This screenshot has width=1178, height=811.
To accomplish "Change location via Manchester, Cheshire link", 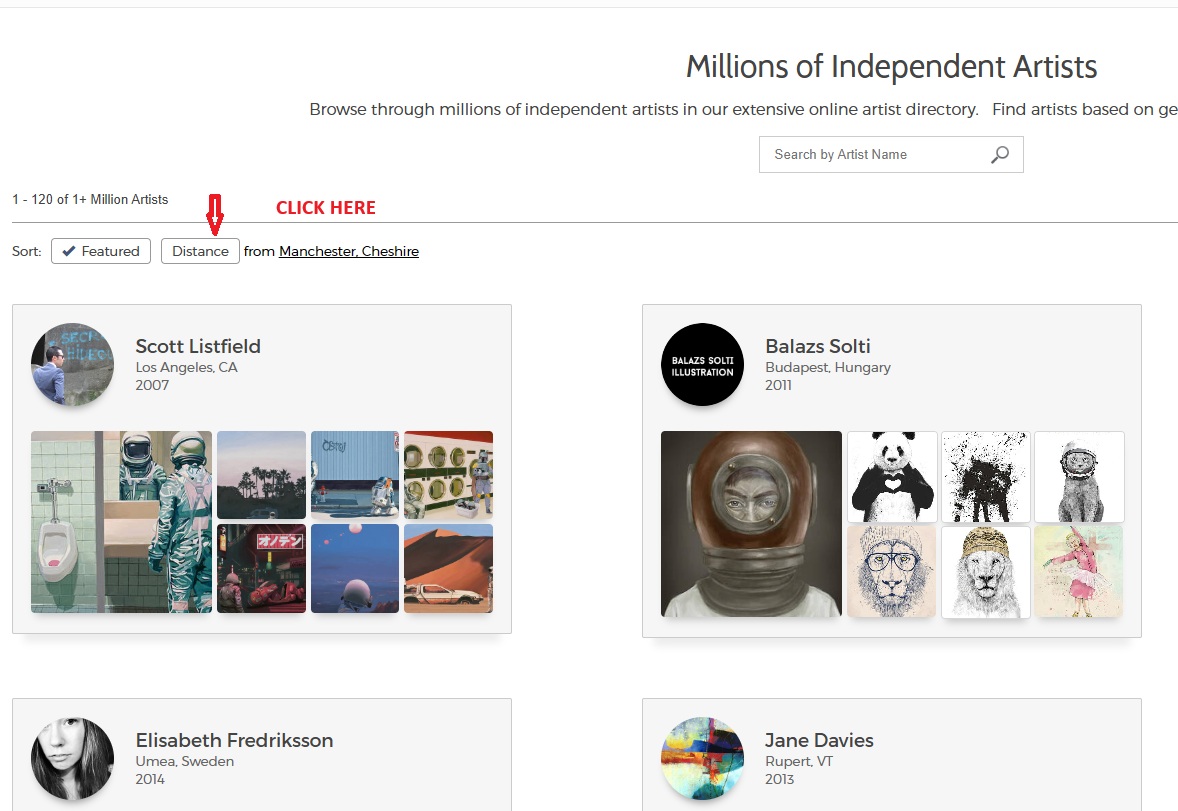I will point(349,251).
